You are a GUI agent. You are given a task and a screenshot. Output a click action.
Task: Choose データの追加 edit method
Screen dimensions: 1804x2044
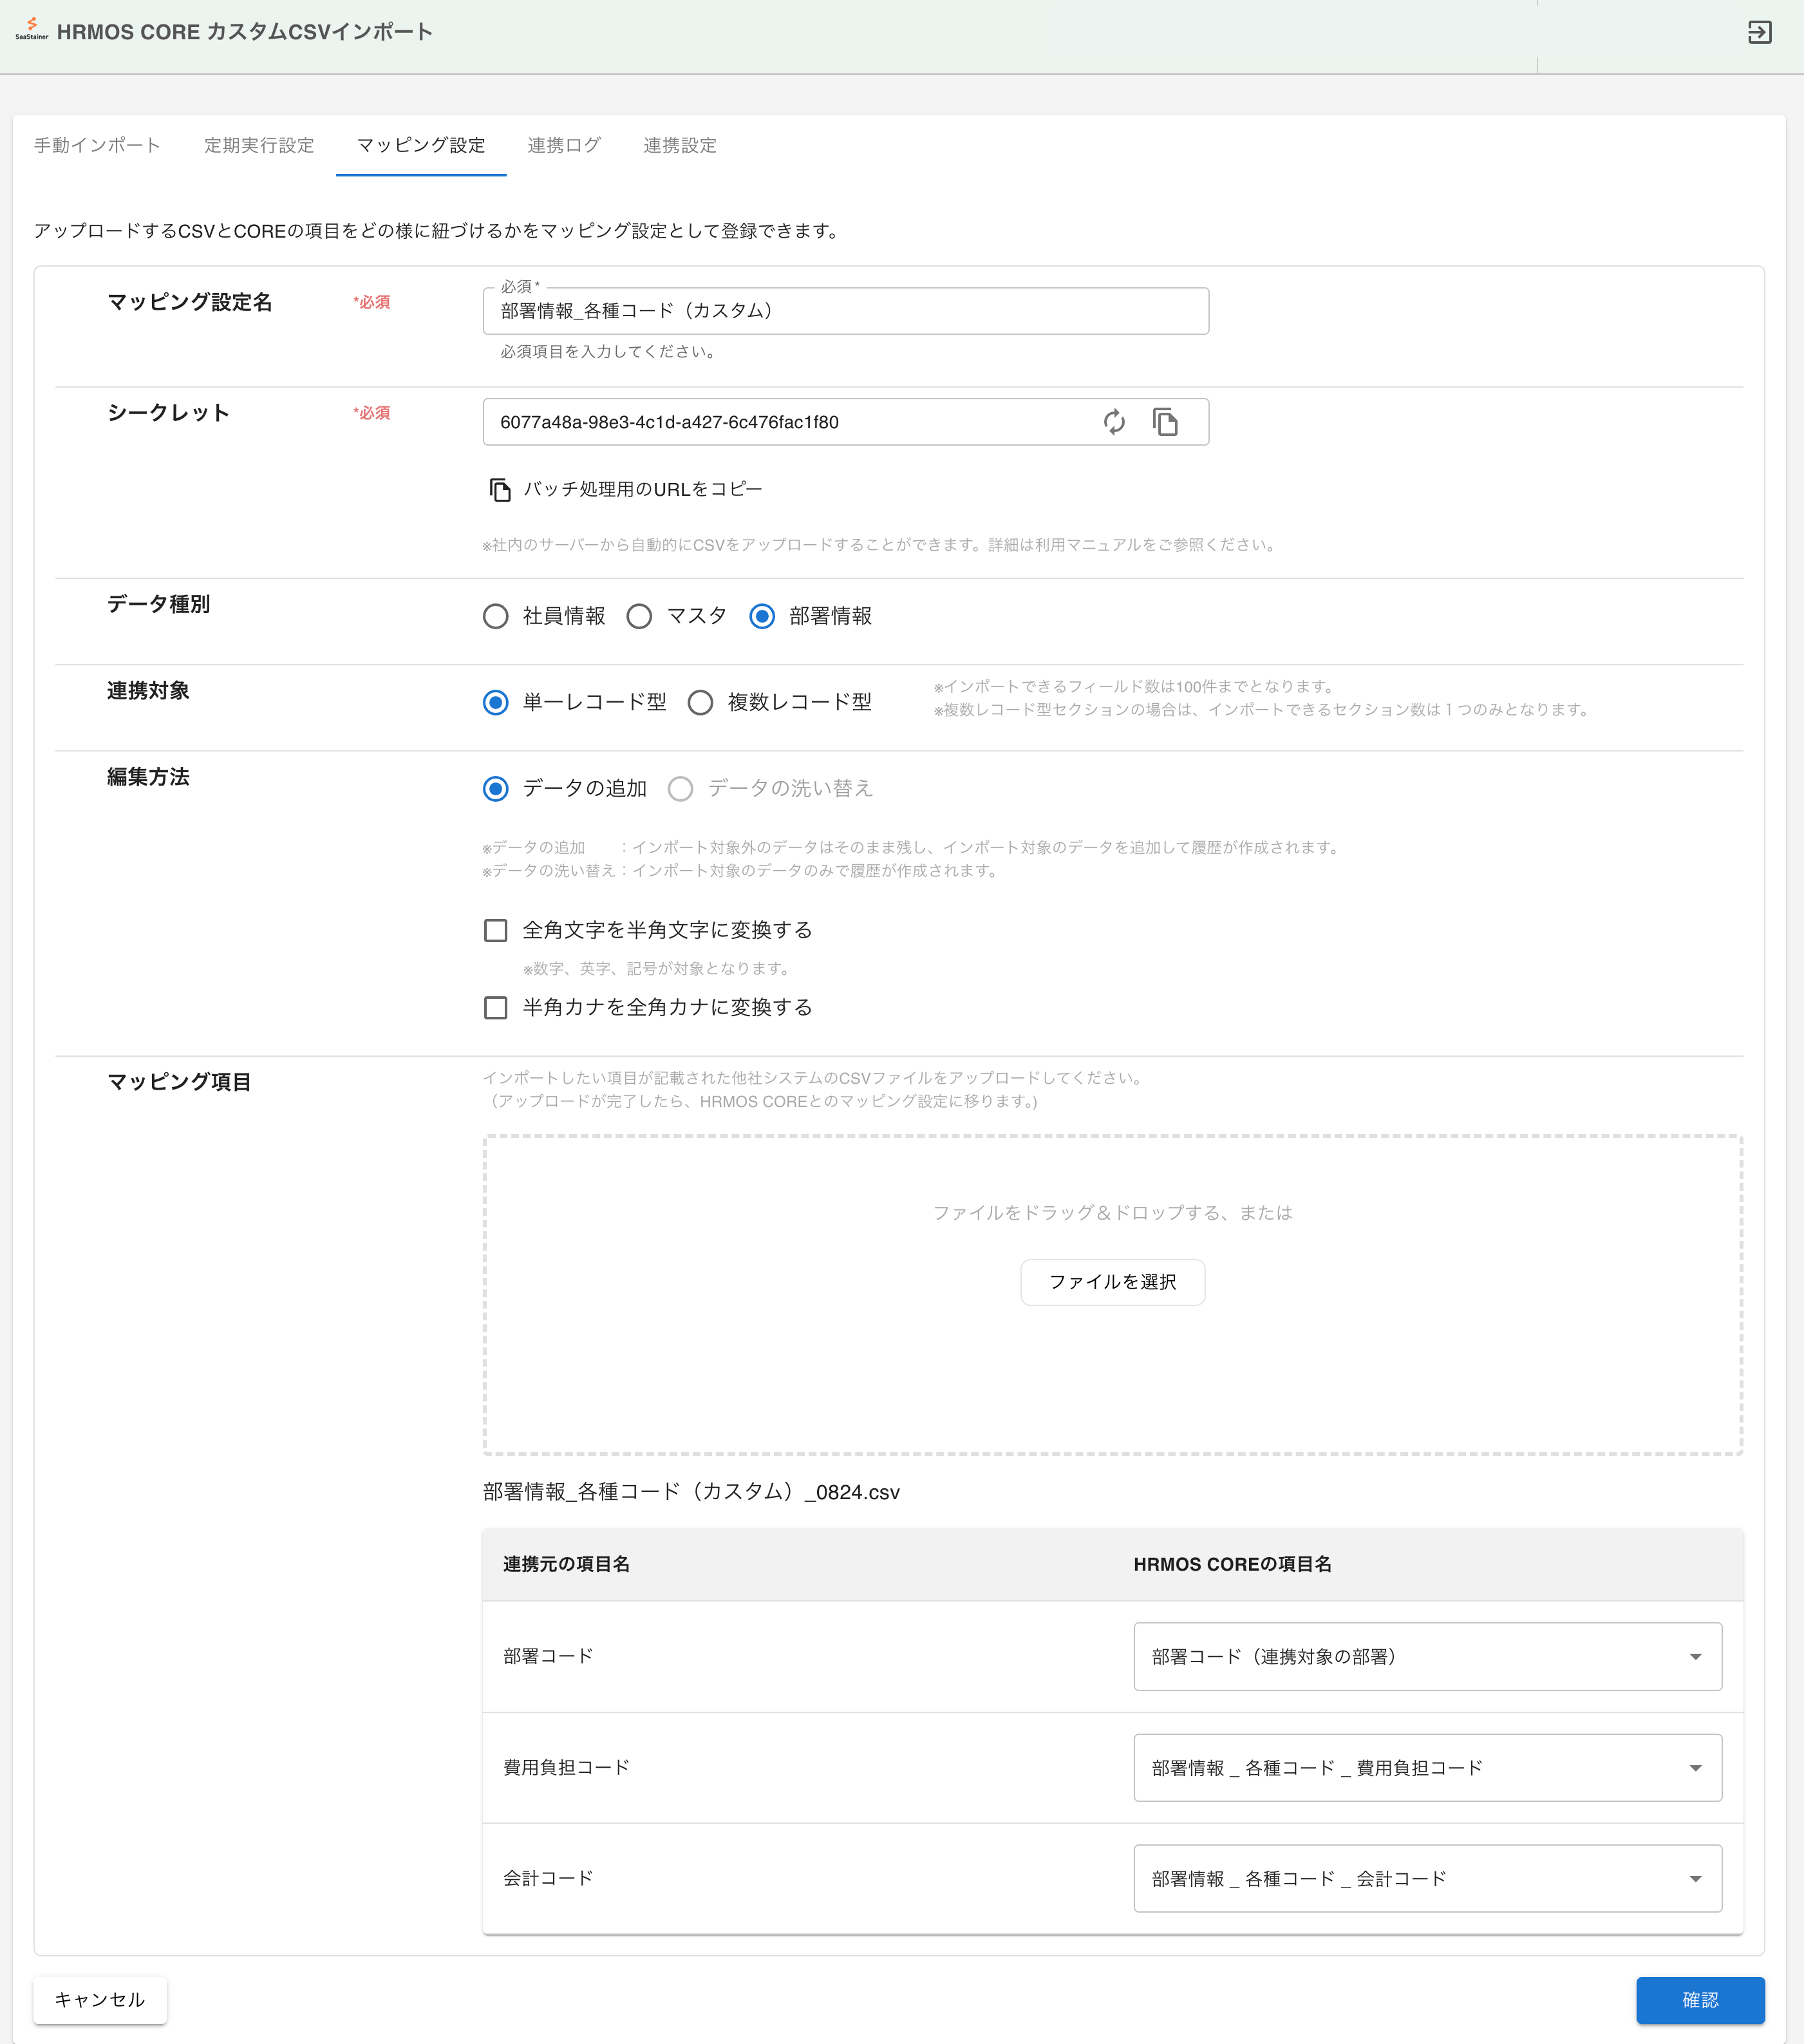[x=496, y=789]
